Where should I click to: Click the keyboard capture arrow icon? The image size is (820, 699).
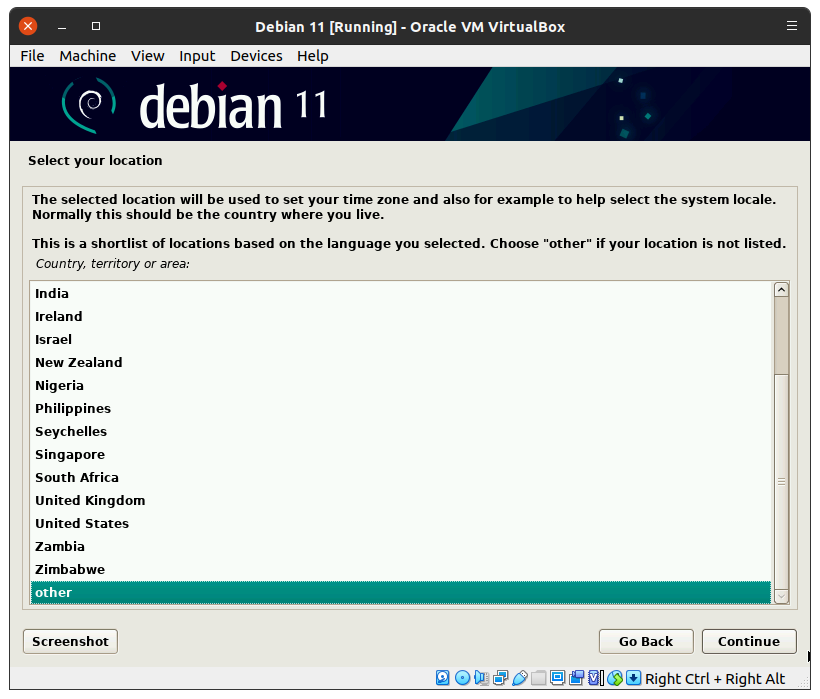coord(634,678)
